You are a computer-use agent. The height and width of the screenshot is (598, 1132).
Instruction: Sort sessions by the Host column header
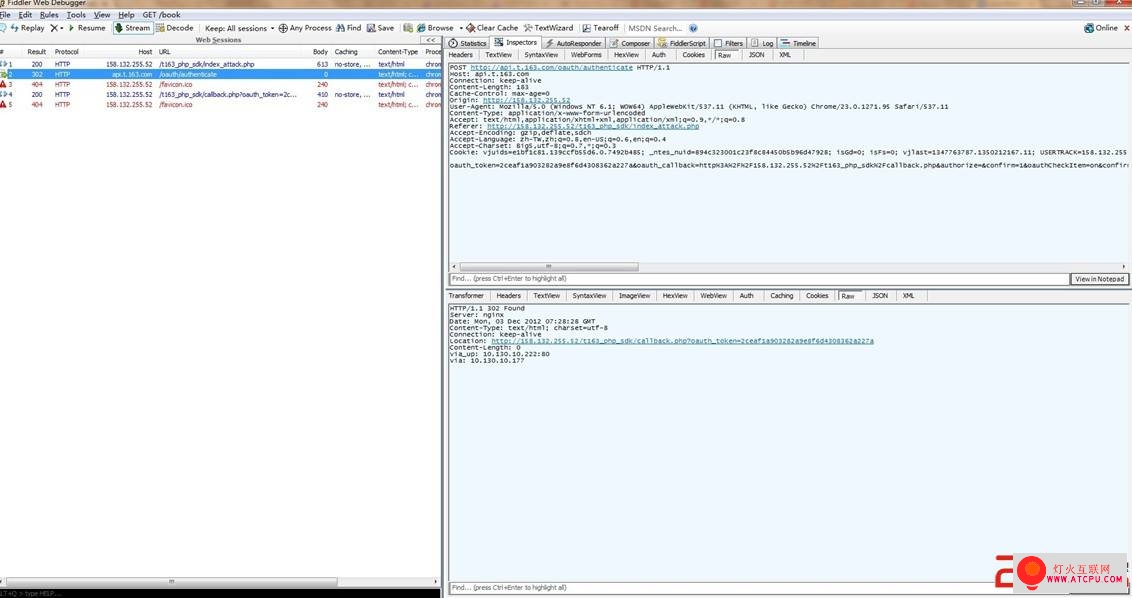(144, 52)
